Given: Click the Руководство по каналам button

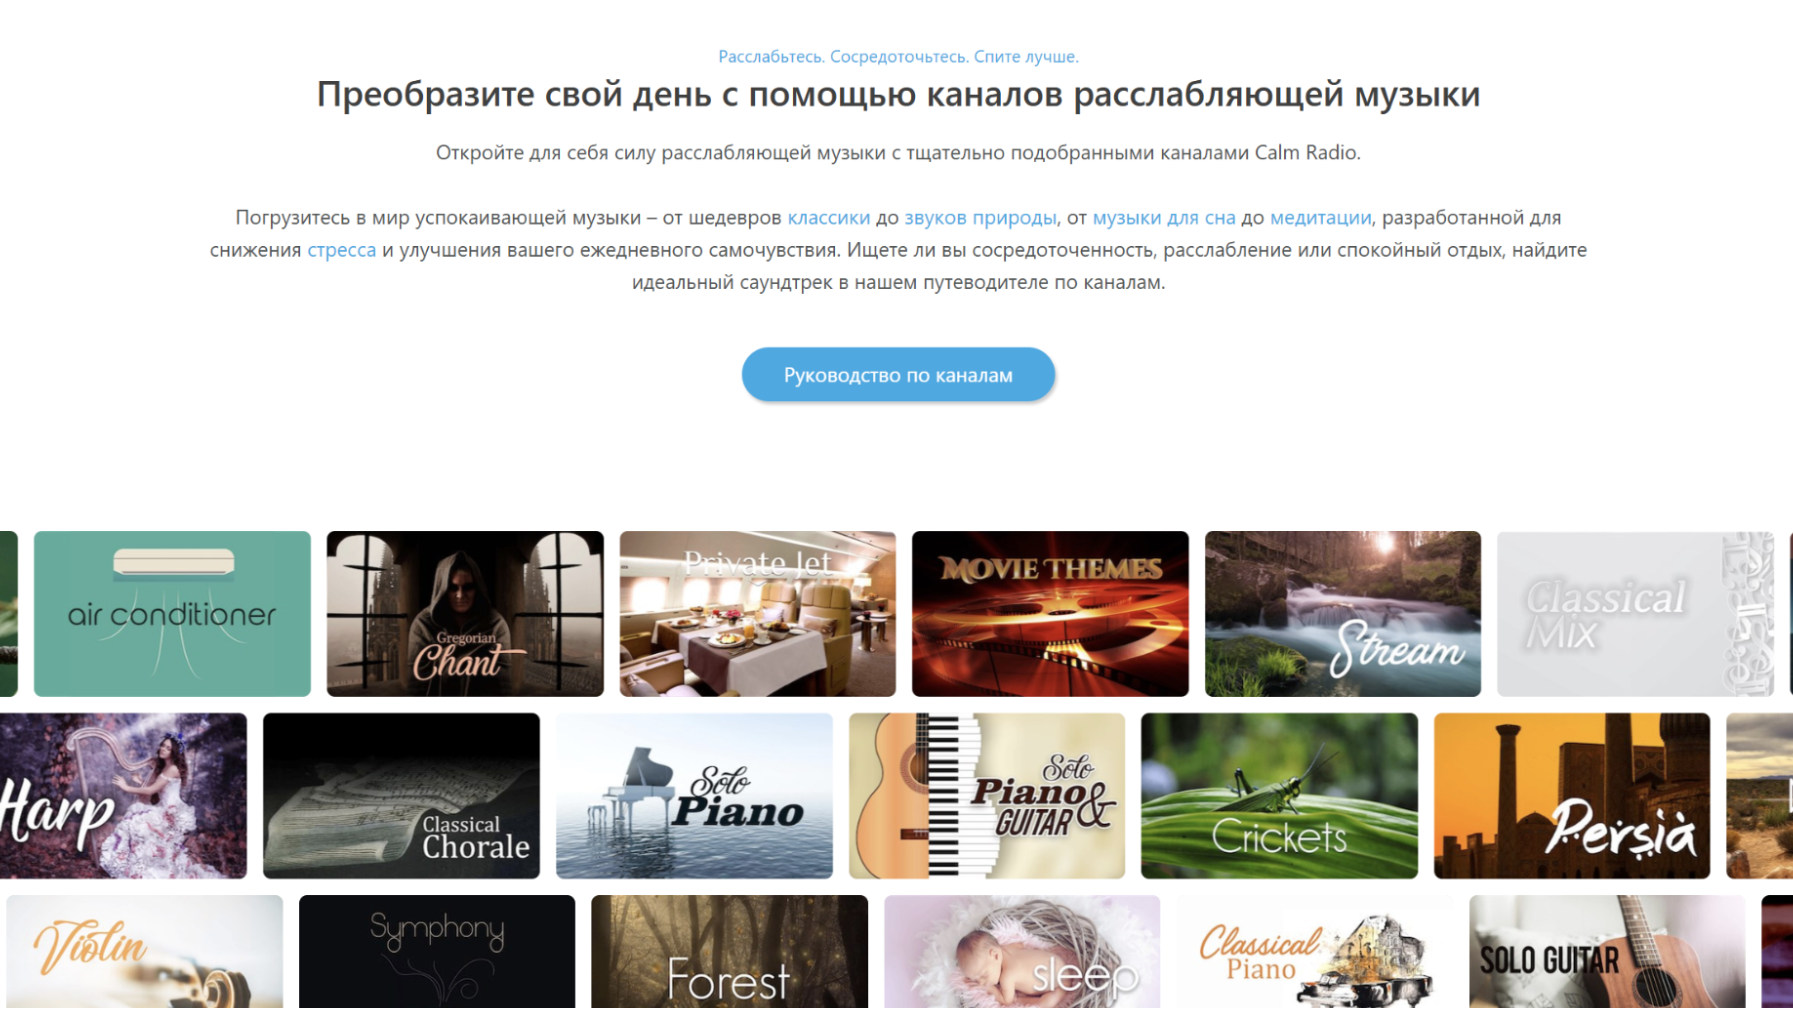Looking at the screenshot, I should pos(898,374).
